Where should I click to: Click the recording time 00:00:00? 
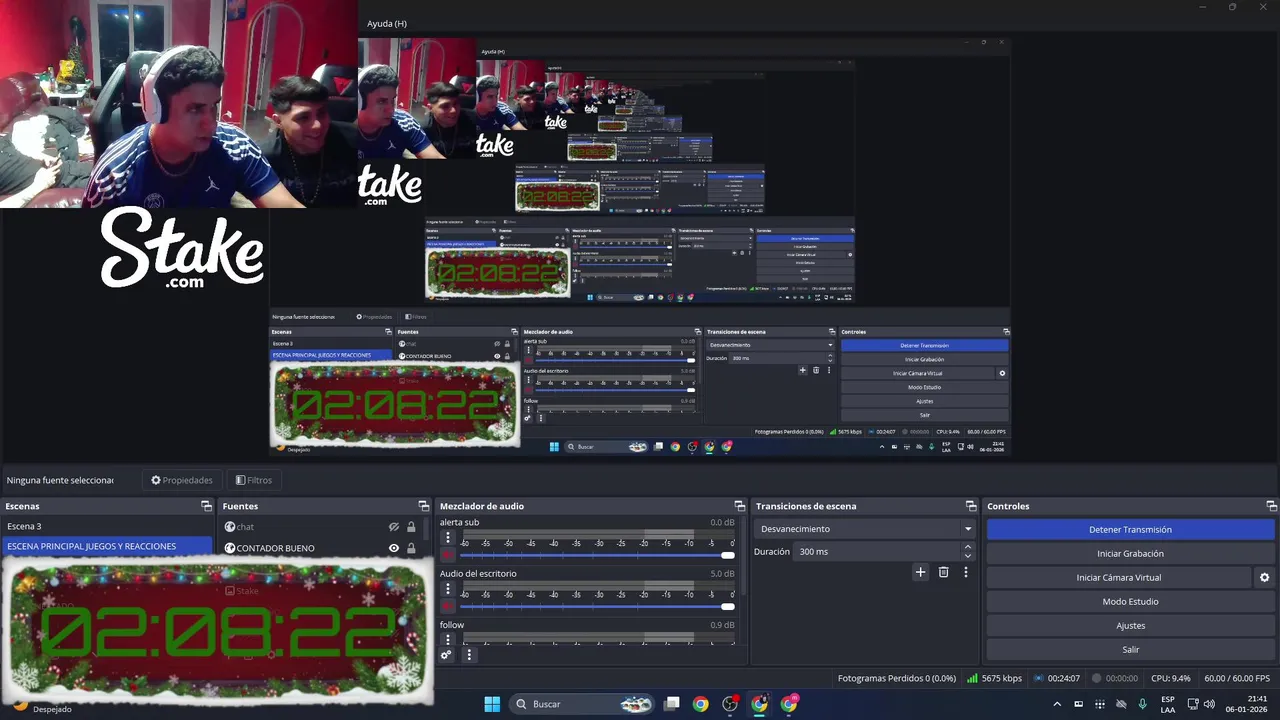(1115, 678)
